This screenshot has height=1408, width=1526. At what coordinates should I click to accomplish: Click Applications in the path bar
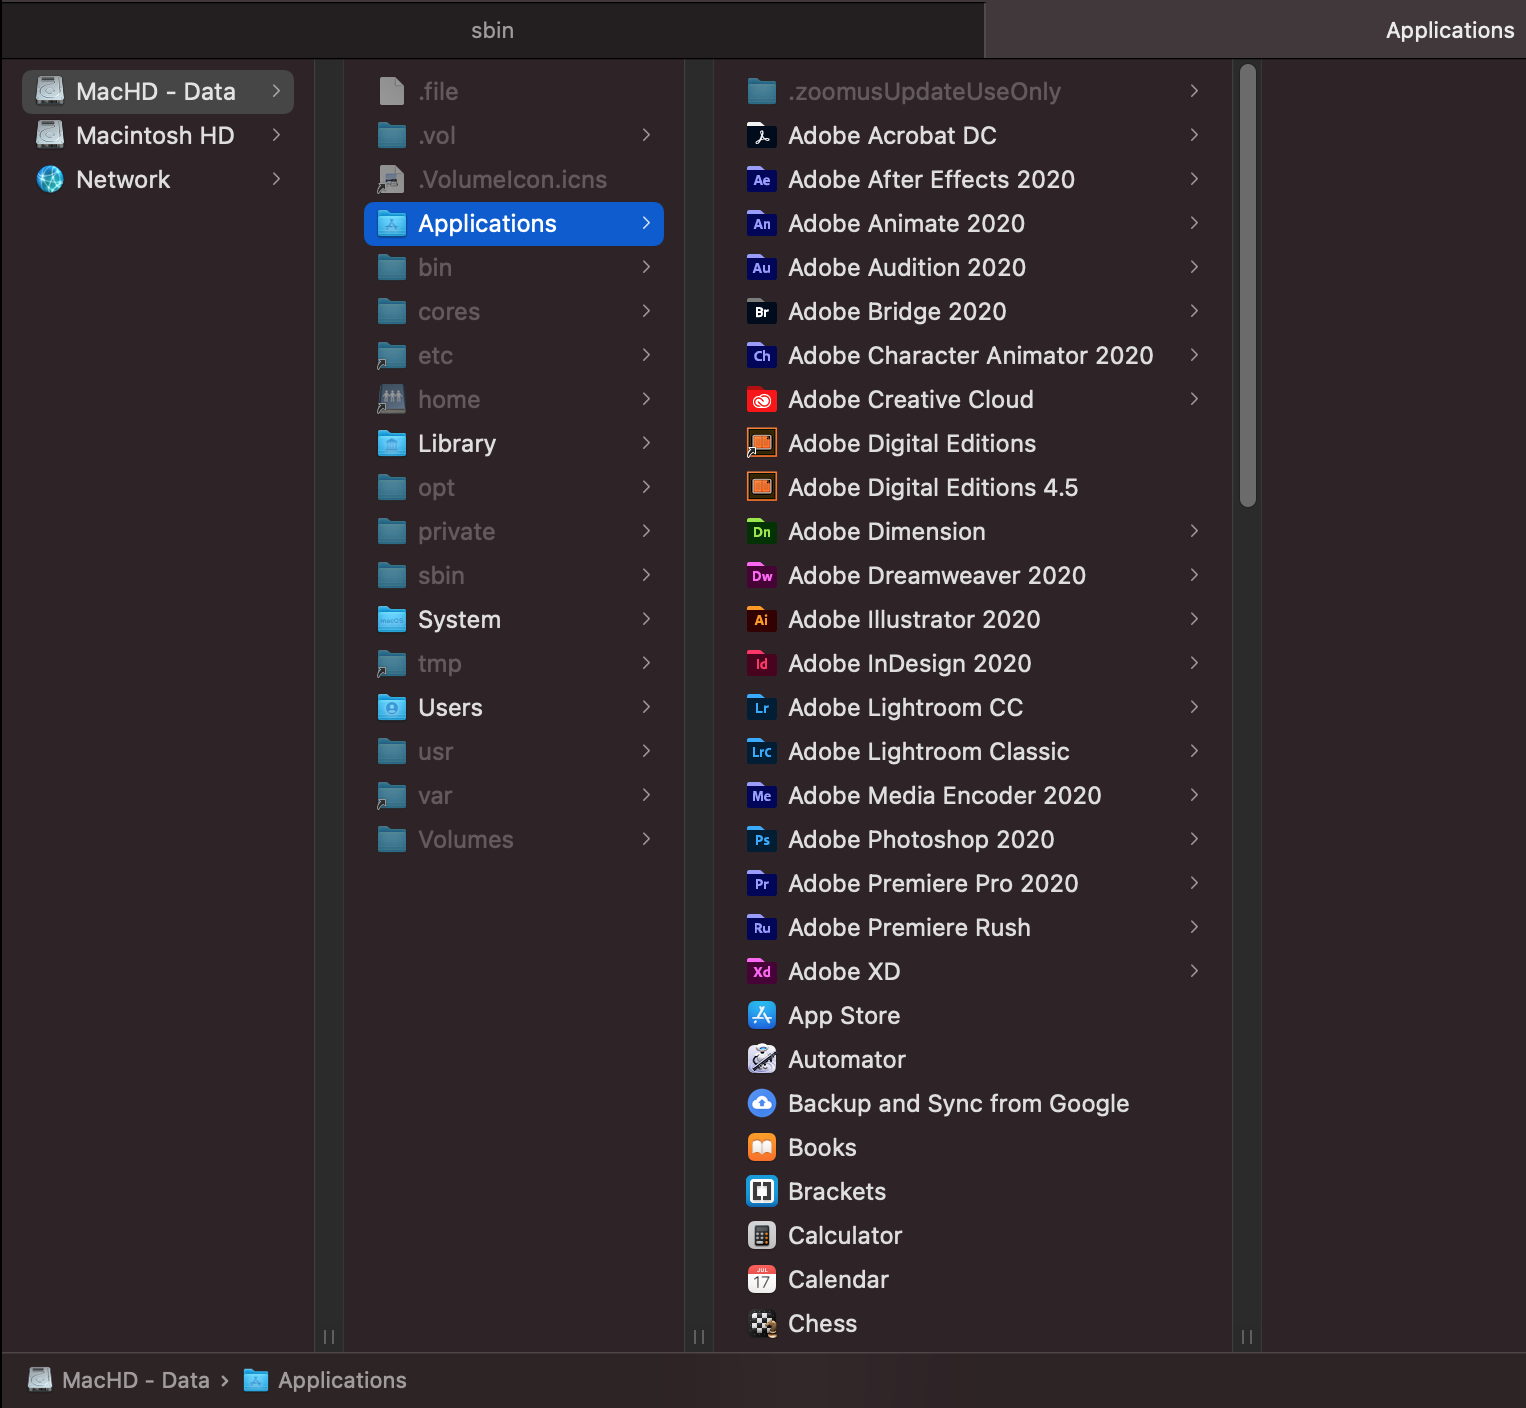[325, 1380]
